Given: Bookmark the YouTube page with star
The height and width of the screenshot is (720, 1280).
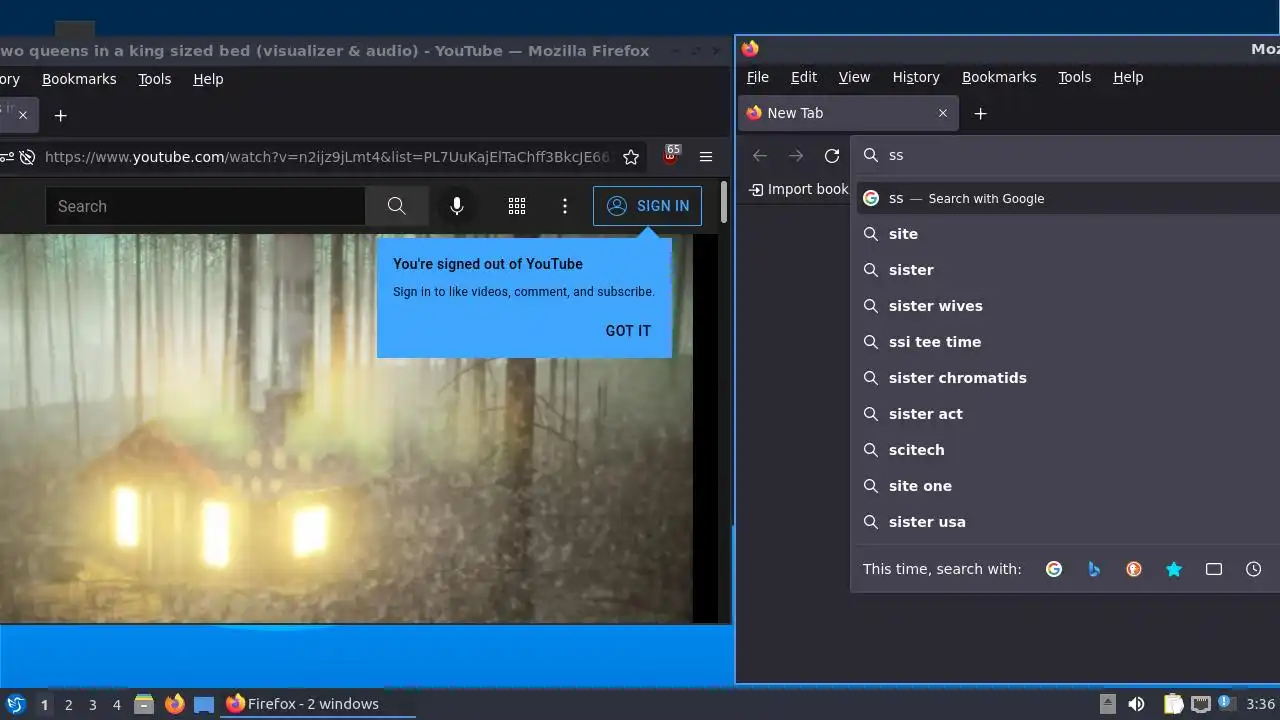Looking at the screenshot, I should click(631, 157).
